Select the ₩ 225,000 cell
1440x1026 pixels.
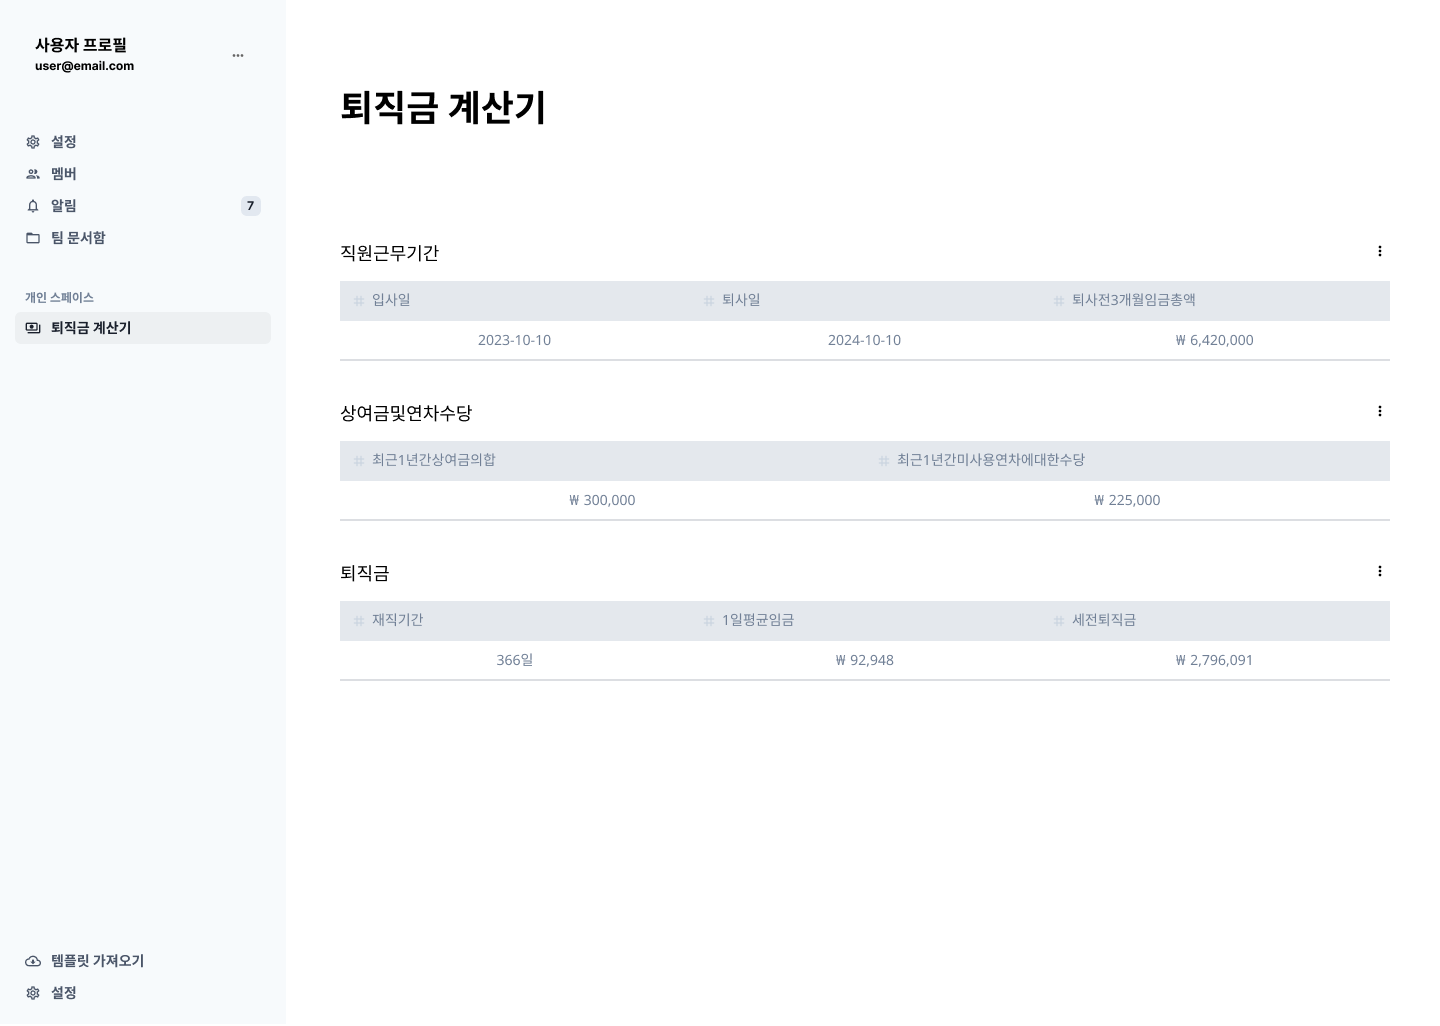[1127, 500]
